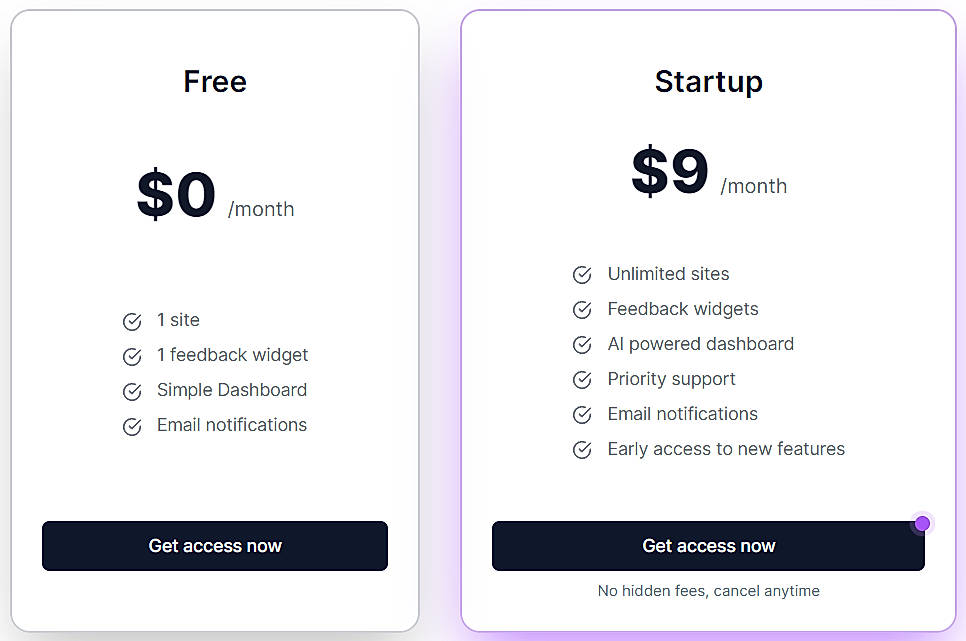Click 'Get access now' on the Free plan
966x641 pixels.
pyautogui.click(x=214, y=546)
